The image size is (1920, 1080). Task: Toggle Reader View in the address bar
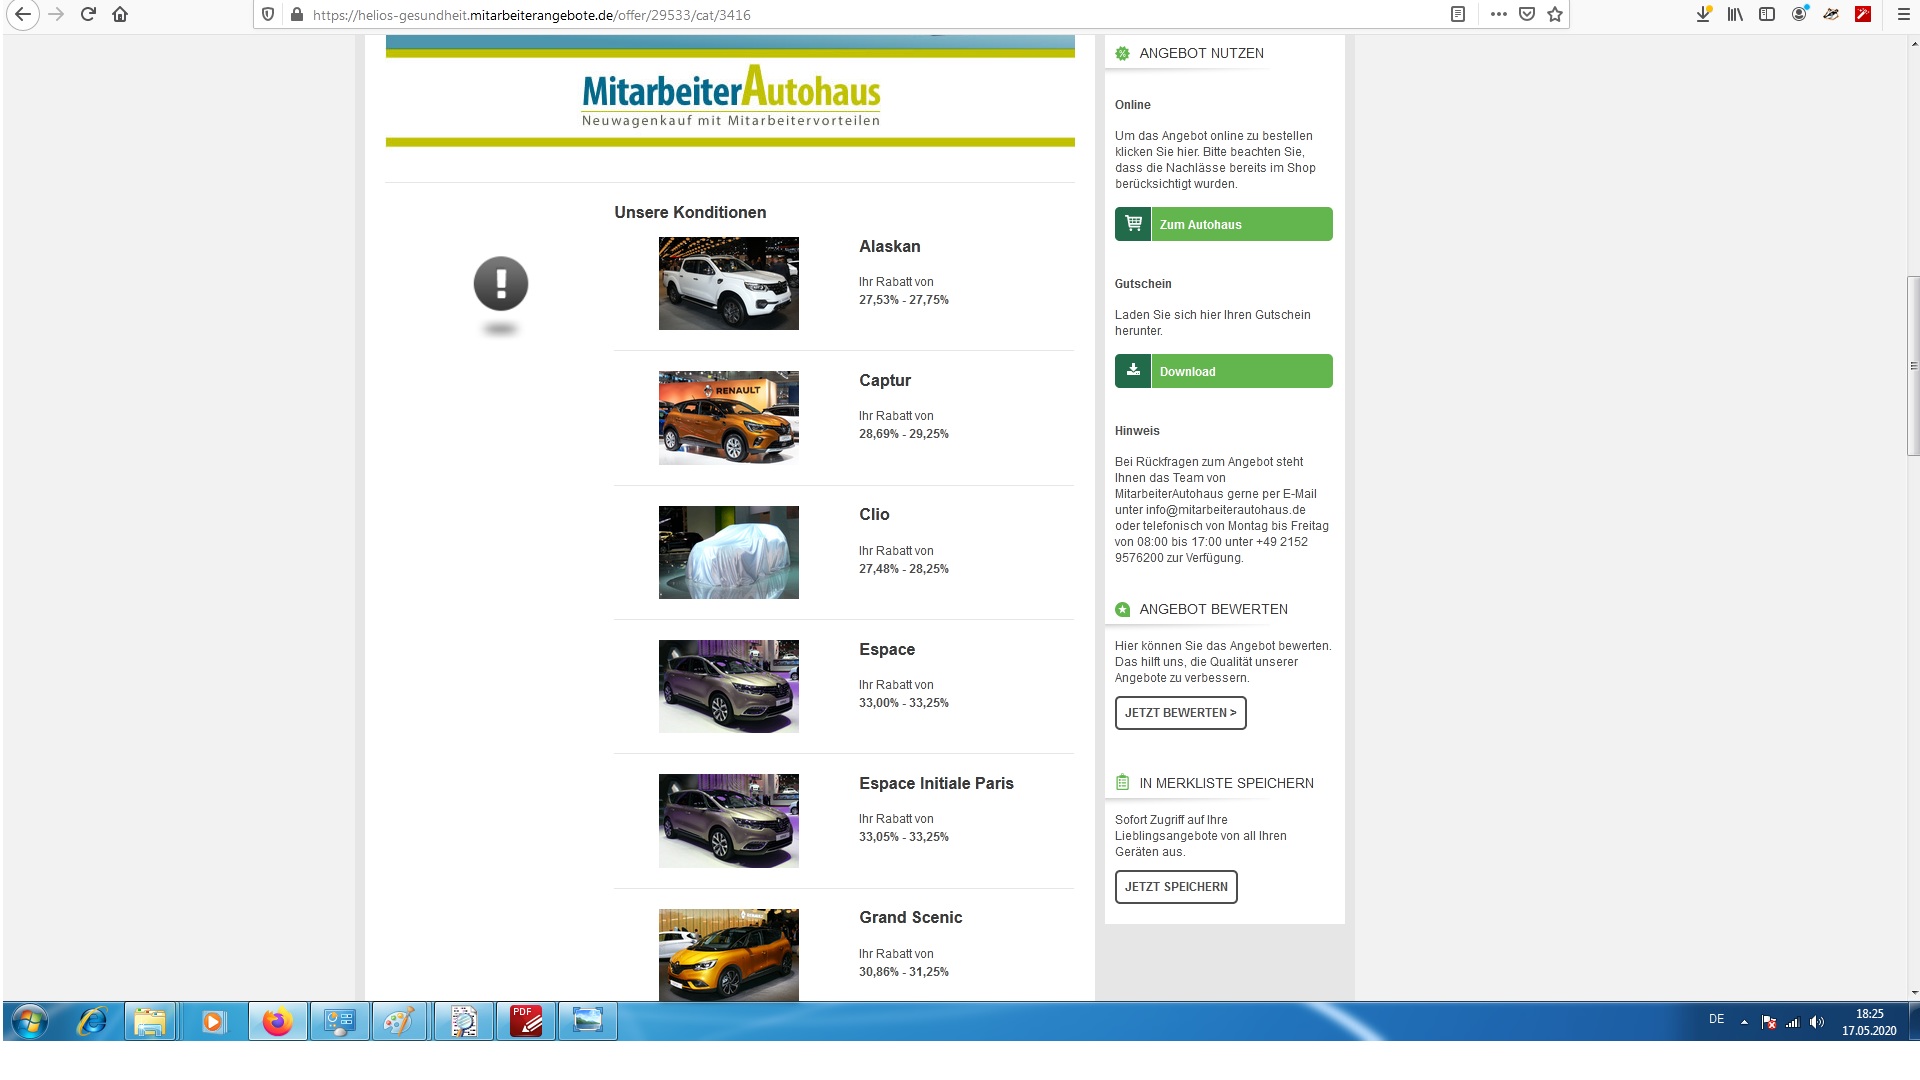1458,14
